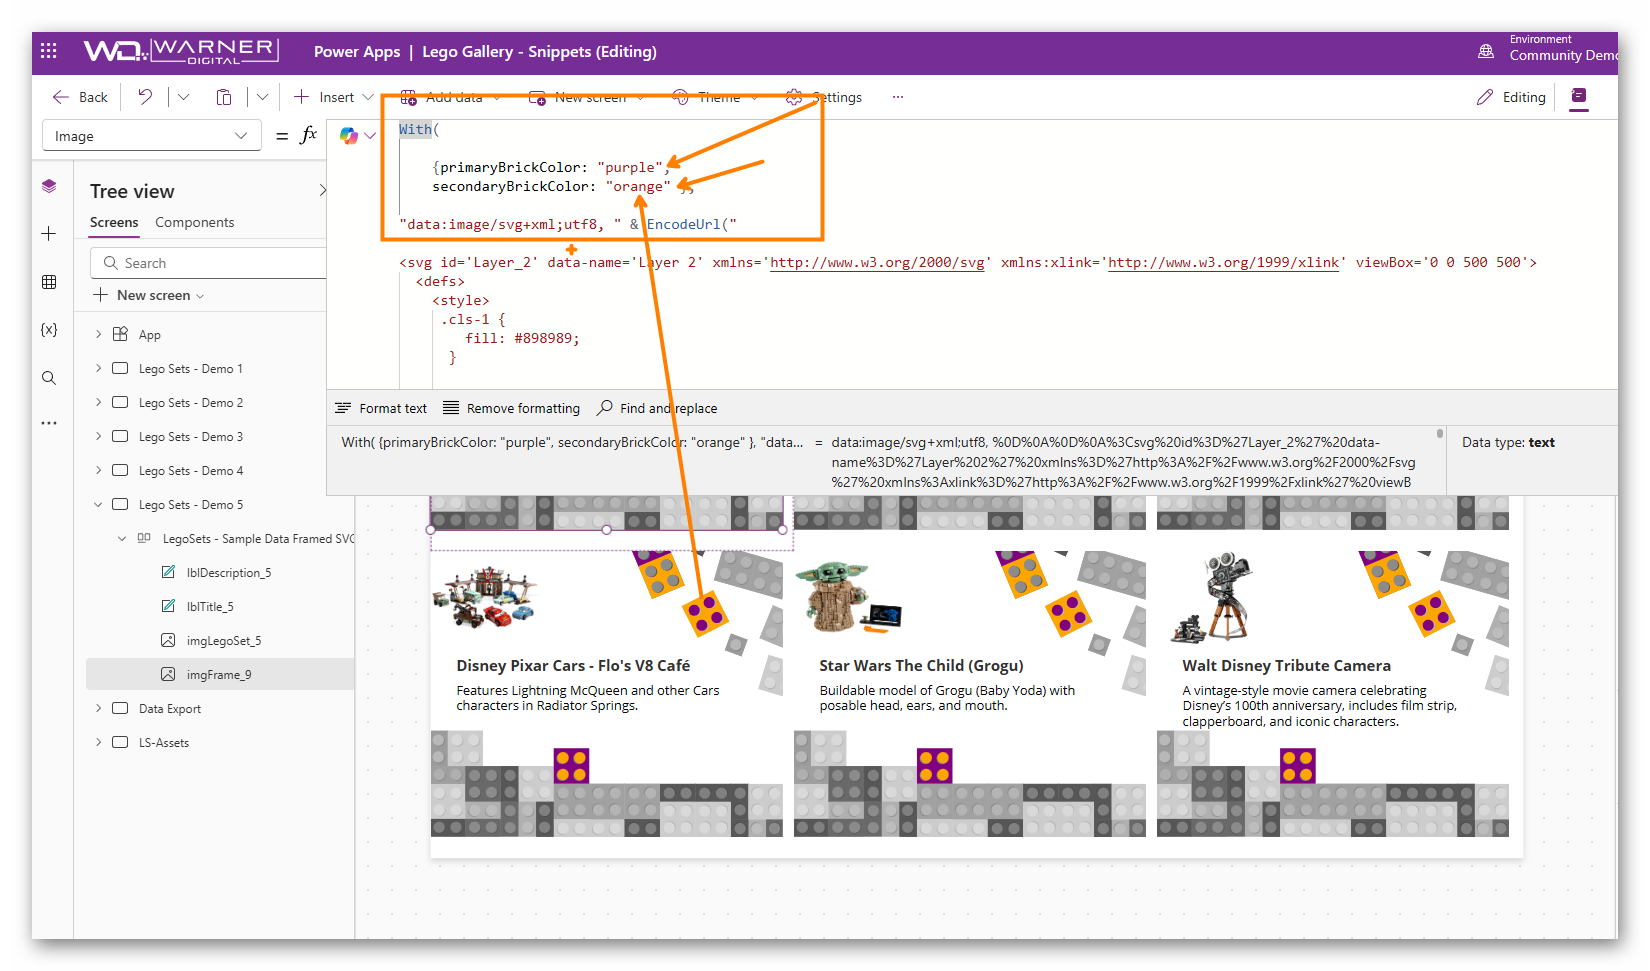This screenshot has width=1650, height=971.
Task: Click New screen in the tree view
Action: (149, 295)
